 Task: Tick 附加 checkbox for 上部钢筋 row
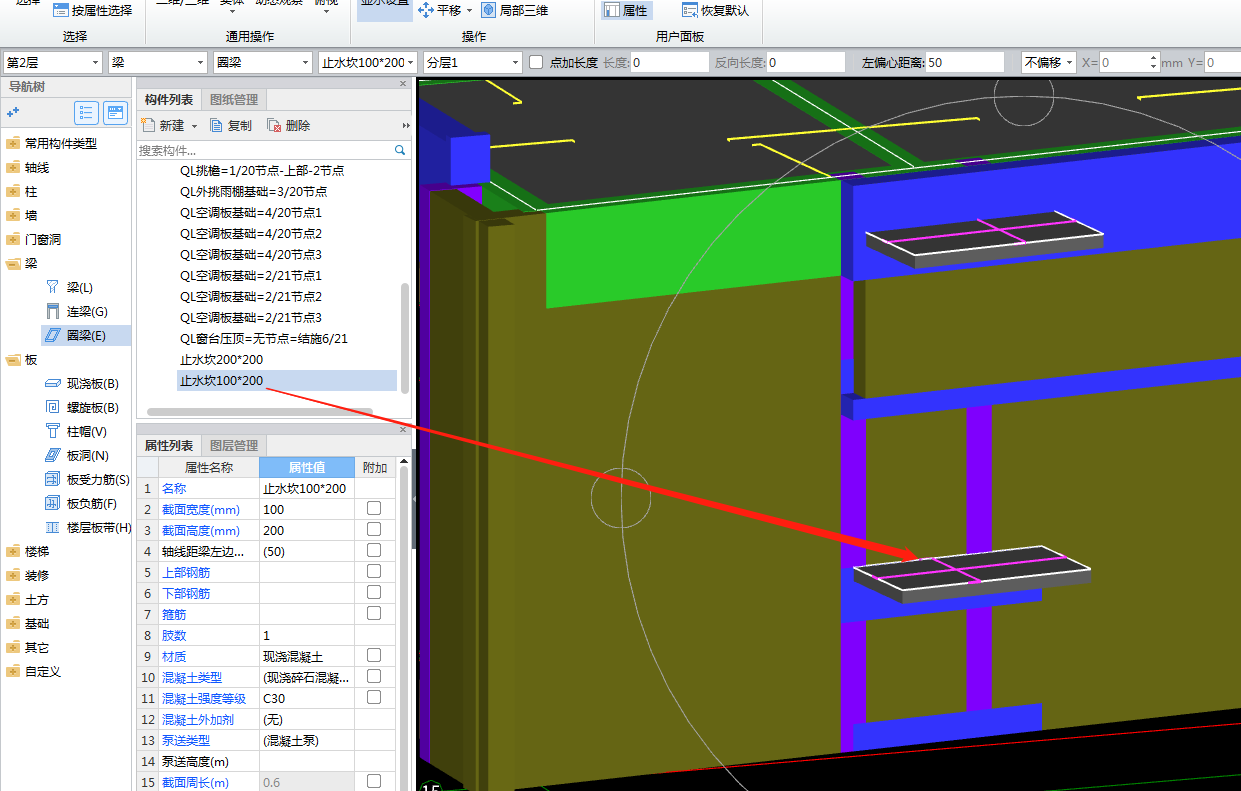pos(374,571)
